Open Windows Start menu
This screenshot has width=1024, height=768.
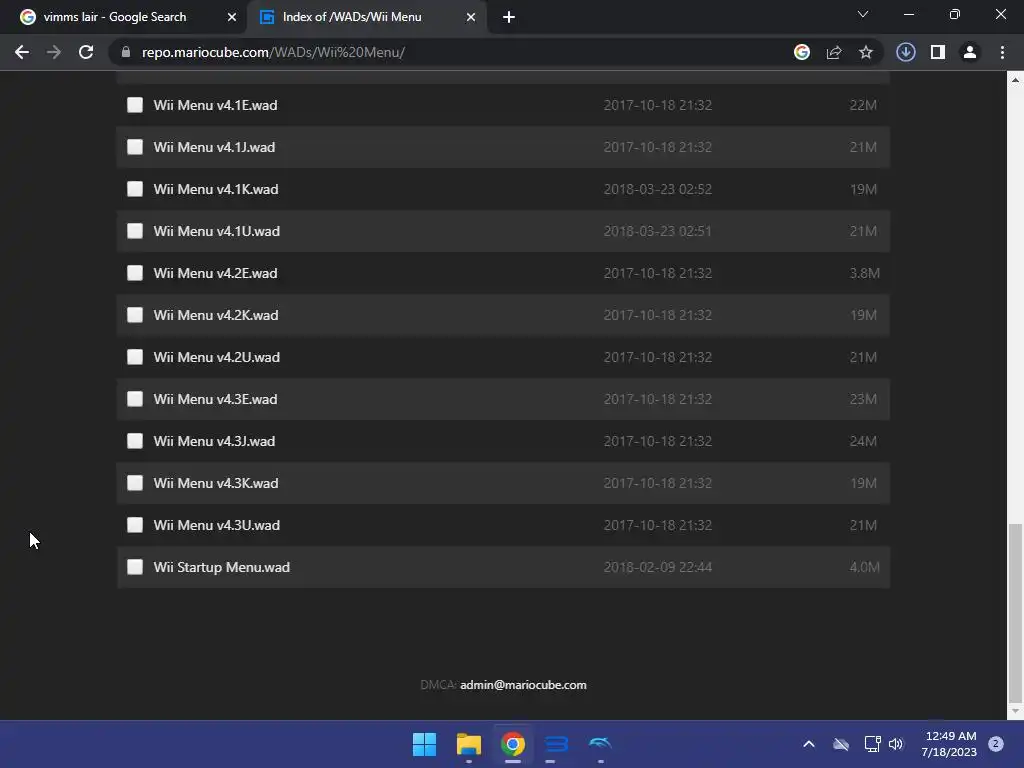[424, 744]
